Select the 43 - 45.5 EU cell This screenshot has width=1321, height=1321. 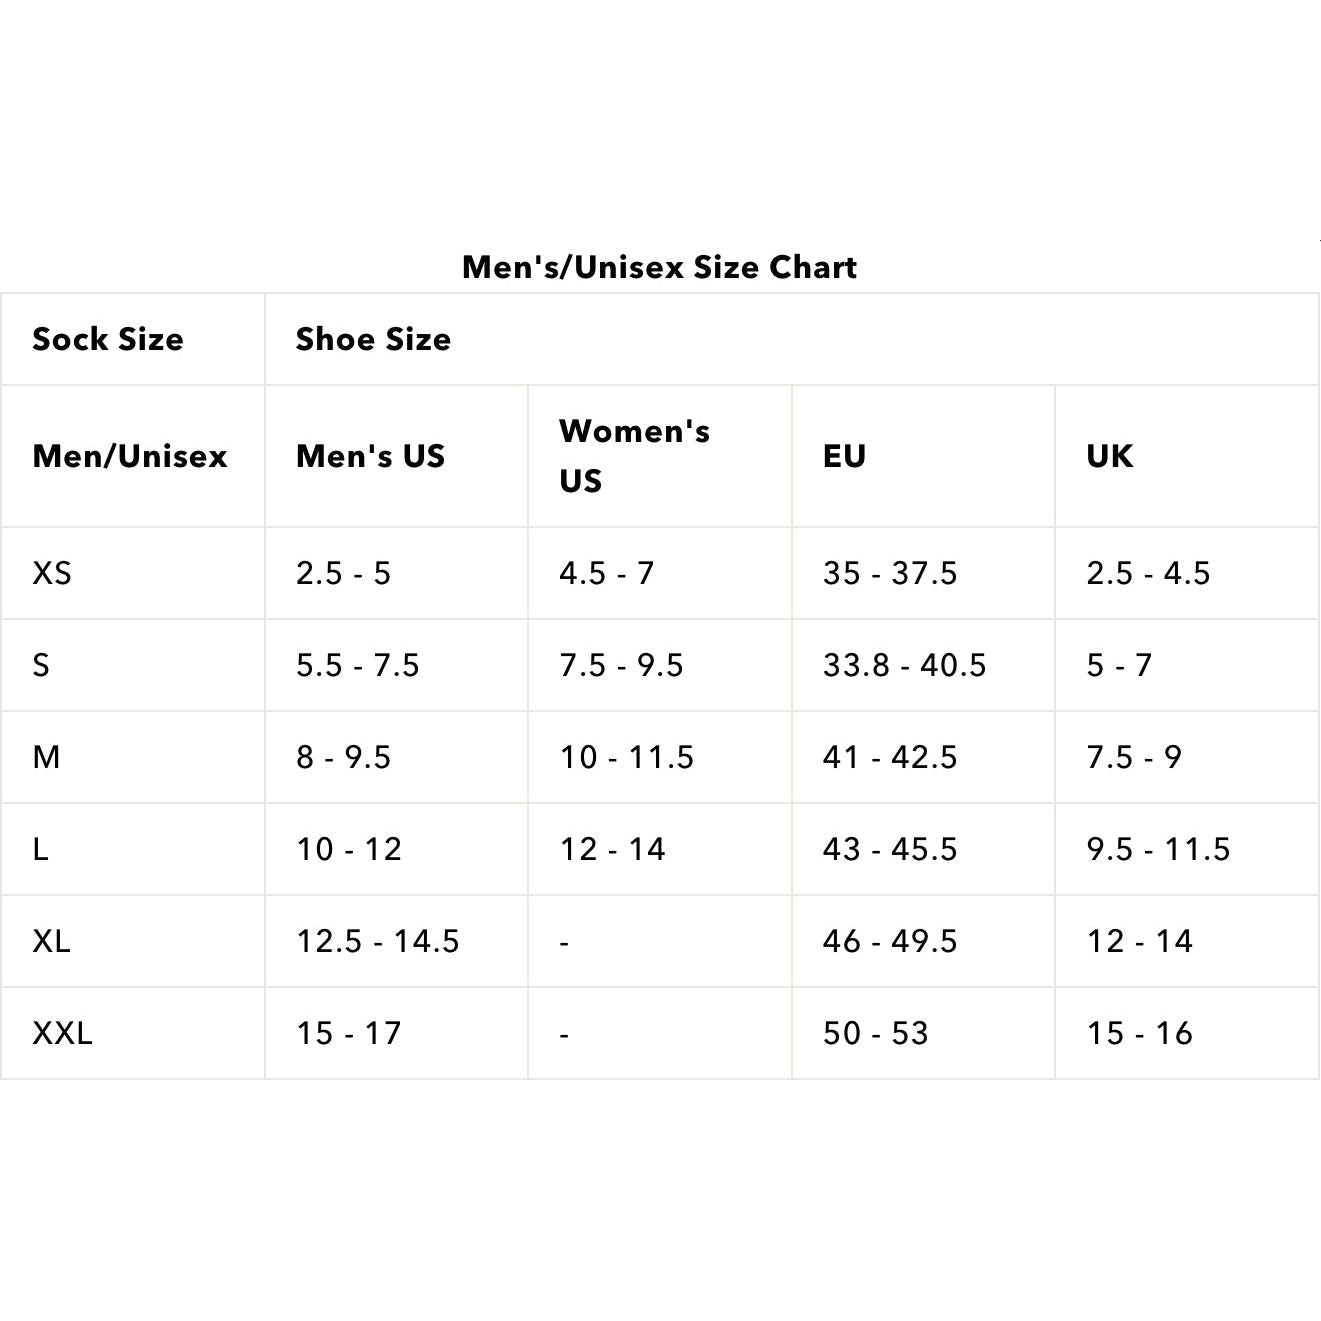pos(889,849)
